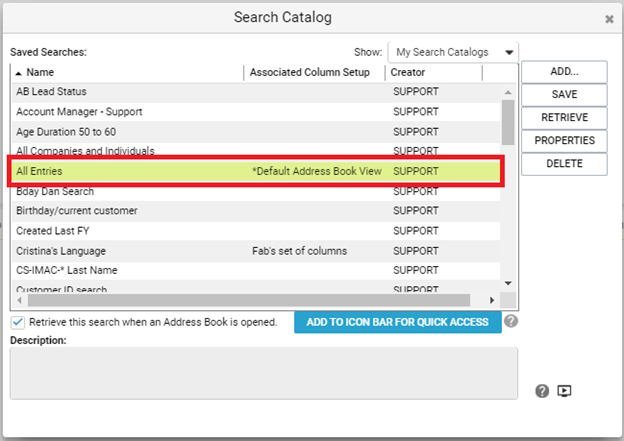
Task: Click the RETRIEVE button
Action: (564, 118)
